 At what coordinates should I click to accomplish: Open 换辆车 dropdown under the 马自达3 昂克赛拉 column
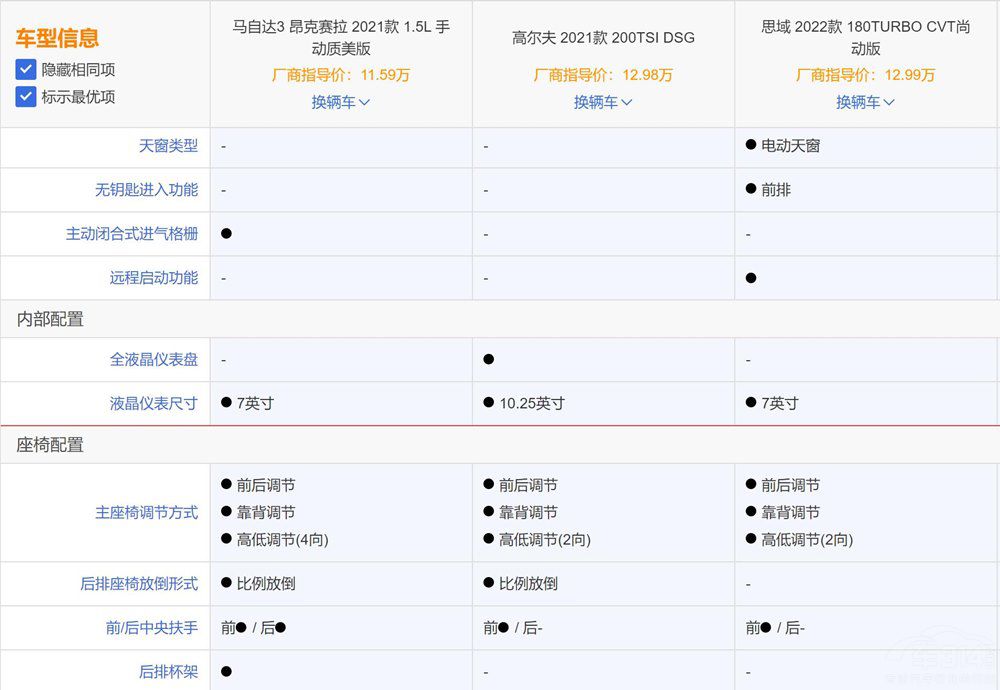click(340, 102)
